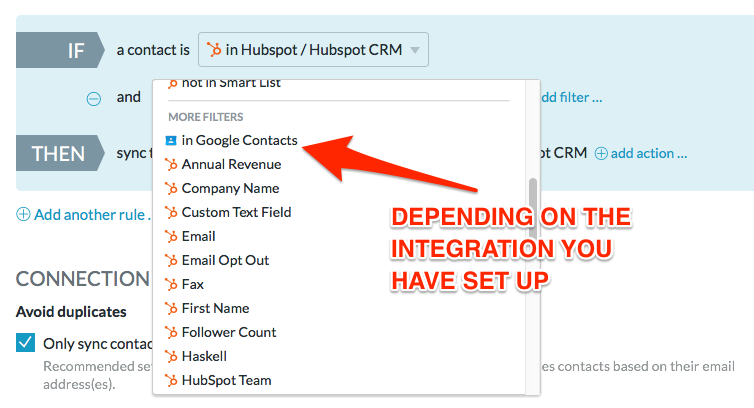Select 'Email' filter option
This screenshot has height=408, width=754.
[199, 237]
